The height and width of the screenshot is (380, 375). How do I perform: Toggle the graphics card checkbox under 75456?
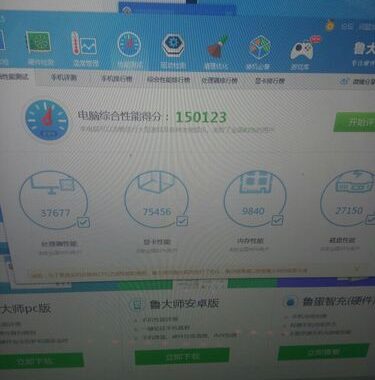[x=182, y=221]
